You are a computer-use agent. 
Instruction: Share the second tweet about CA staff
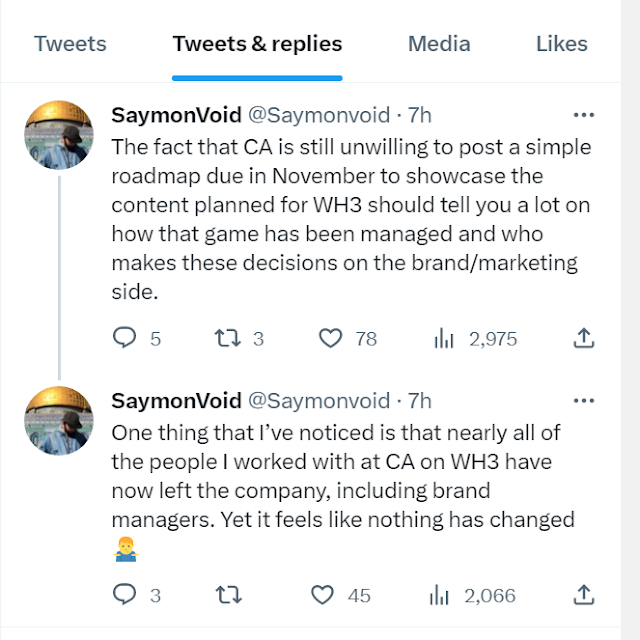tap(583, 596)
